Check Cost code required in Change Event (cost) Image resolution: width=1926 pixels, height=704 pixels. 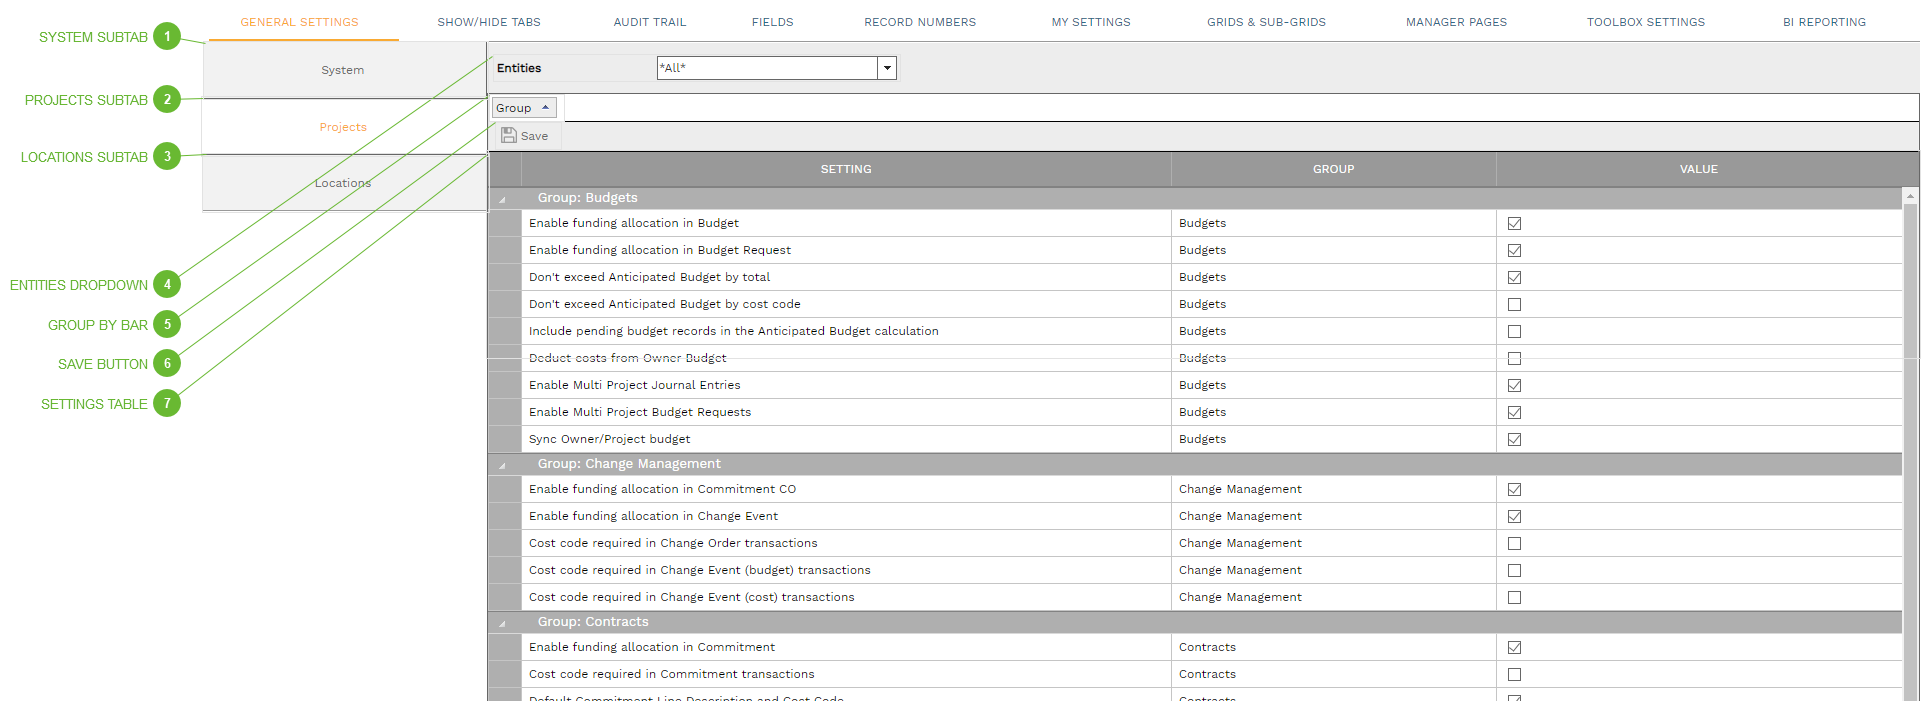pyautogui.click(x=1514, y=597)
